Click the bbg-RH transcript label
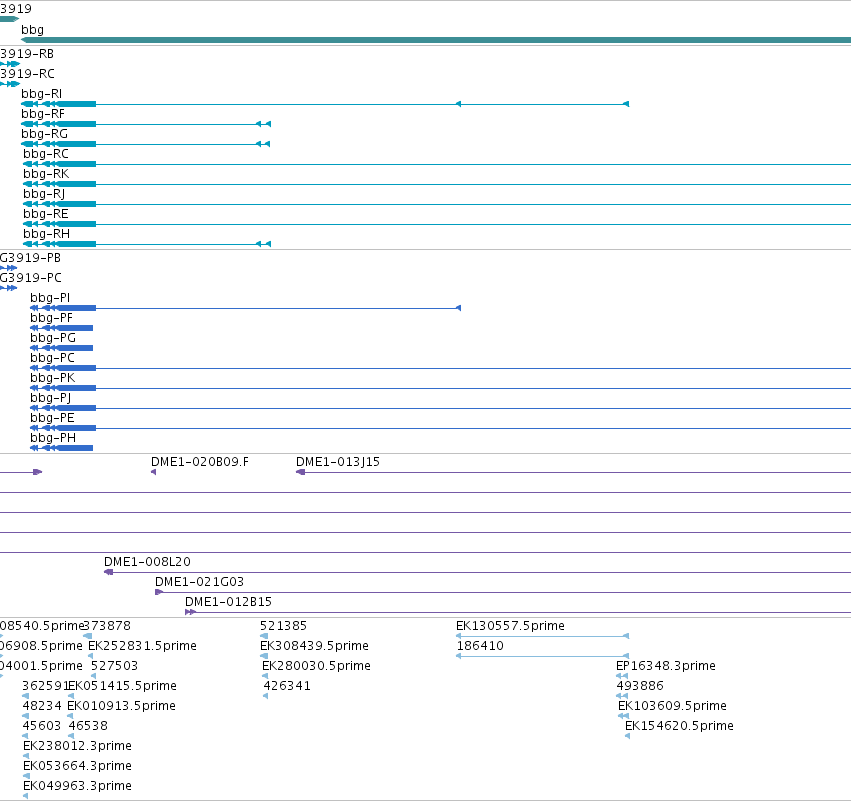This screenshot has height=801, width=851. 46,234
